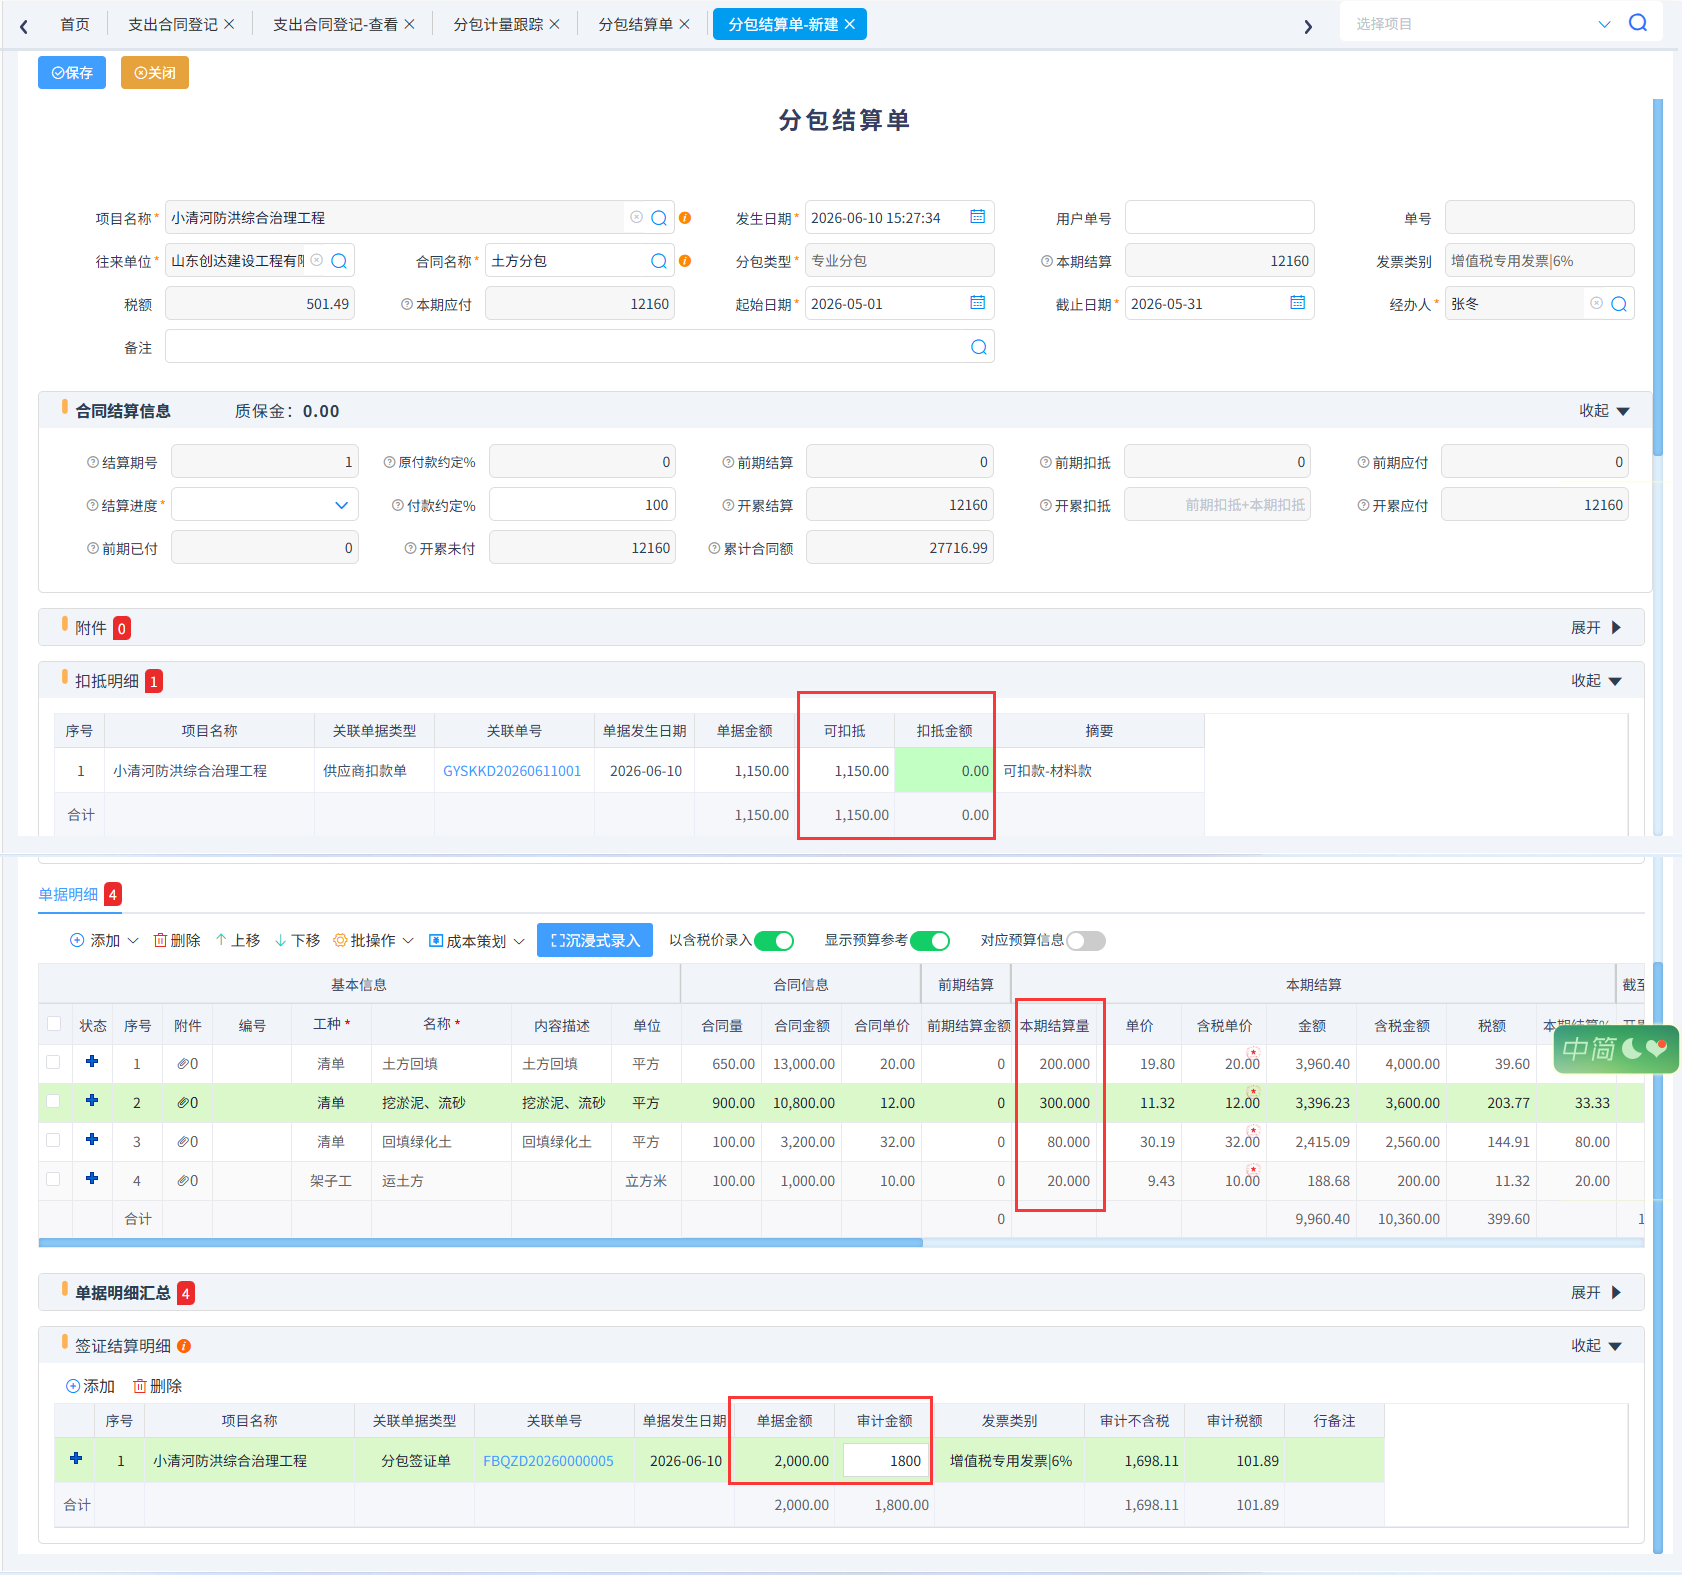Clear the 经办人 field value
This screenshot has width=1682, height=1575.
pyautogui.click(x=1596, y=303)
